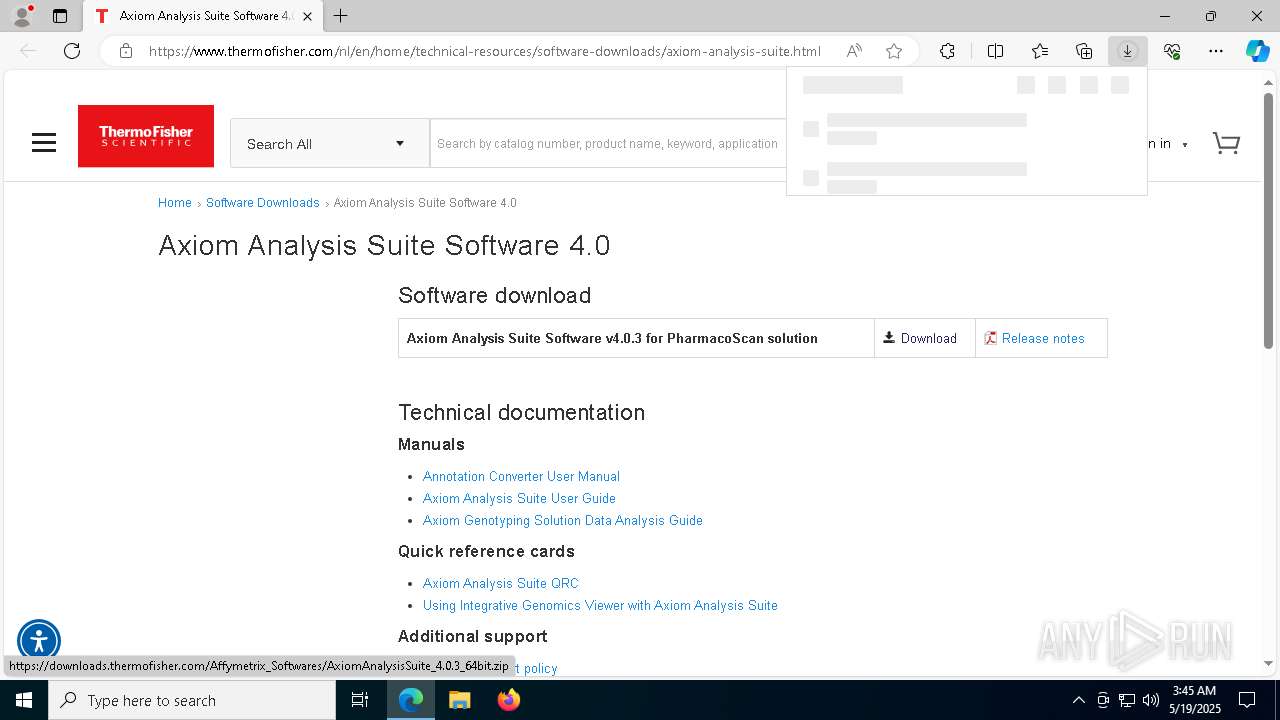This screenshot has width=1280, height=720.
Task: Open Using Integrative Genomics Viewer link
Action: [600, 605]
